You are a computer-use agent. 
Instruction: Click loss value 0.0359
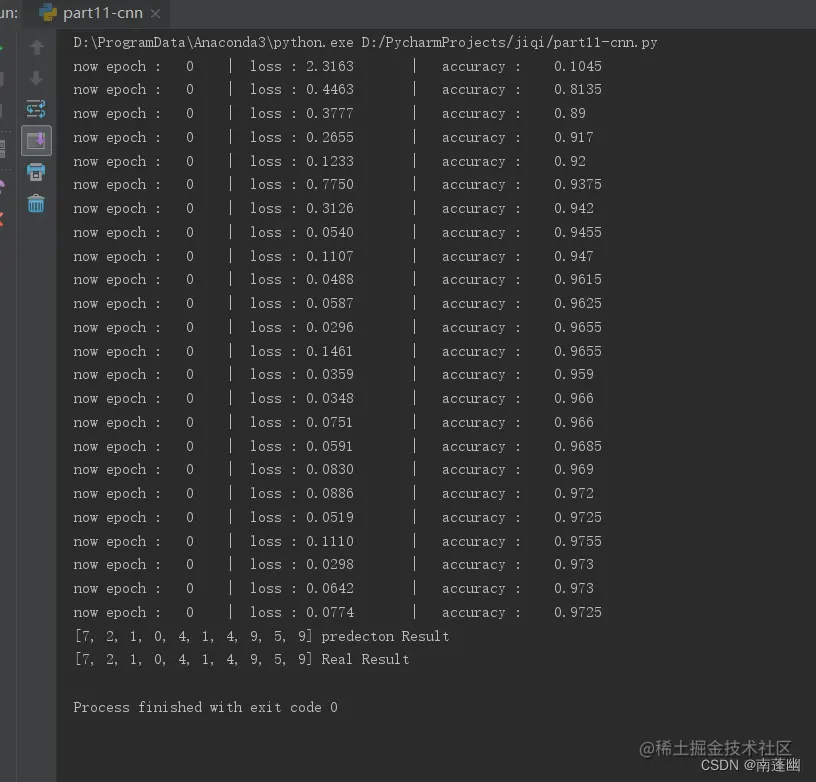[330, 374]
